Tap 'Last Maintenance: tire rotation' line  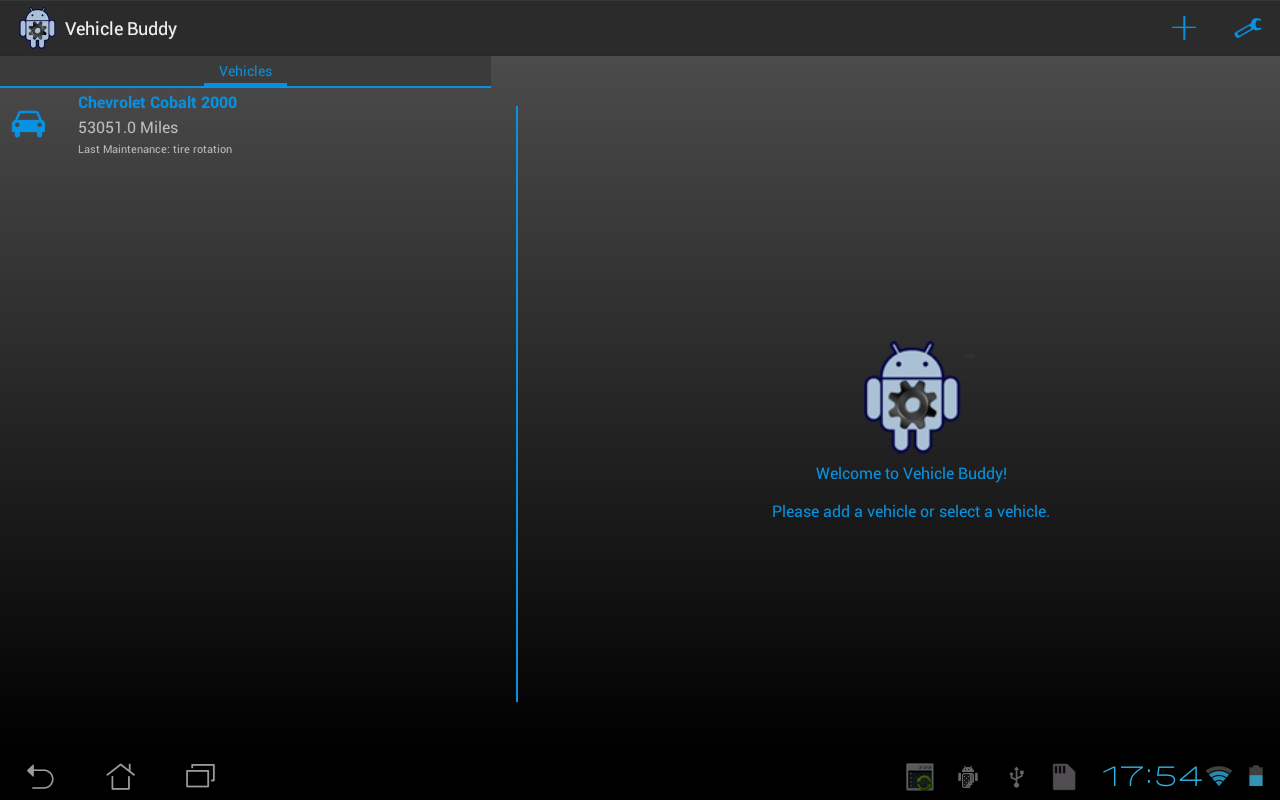pos(155,149)
